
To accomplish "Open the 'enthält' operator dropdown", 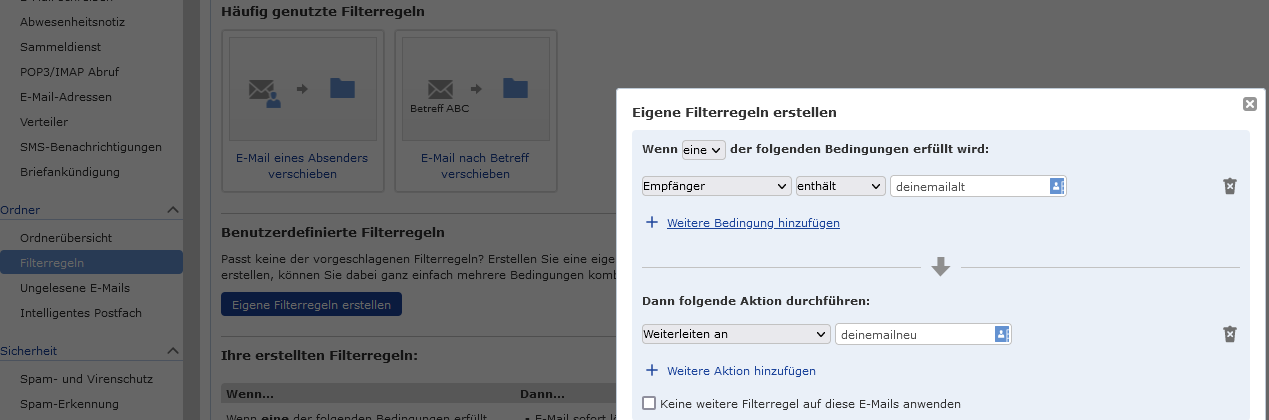I will click(841, 186).
